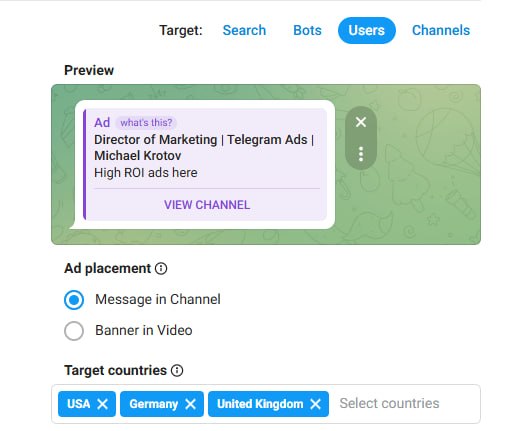Remove USA country tag

pyautogui.click(x=103, y=404)
